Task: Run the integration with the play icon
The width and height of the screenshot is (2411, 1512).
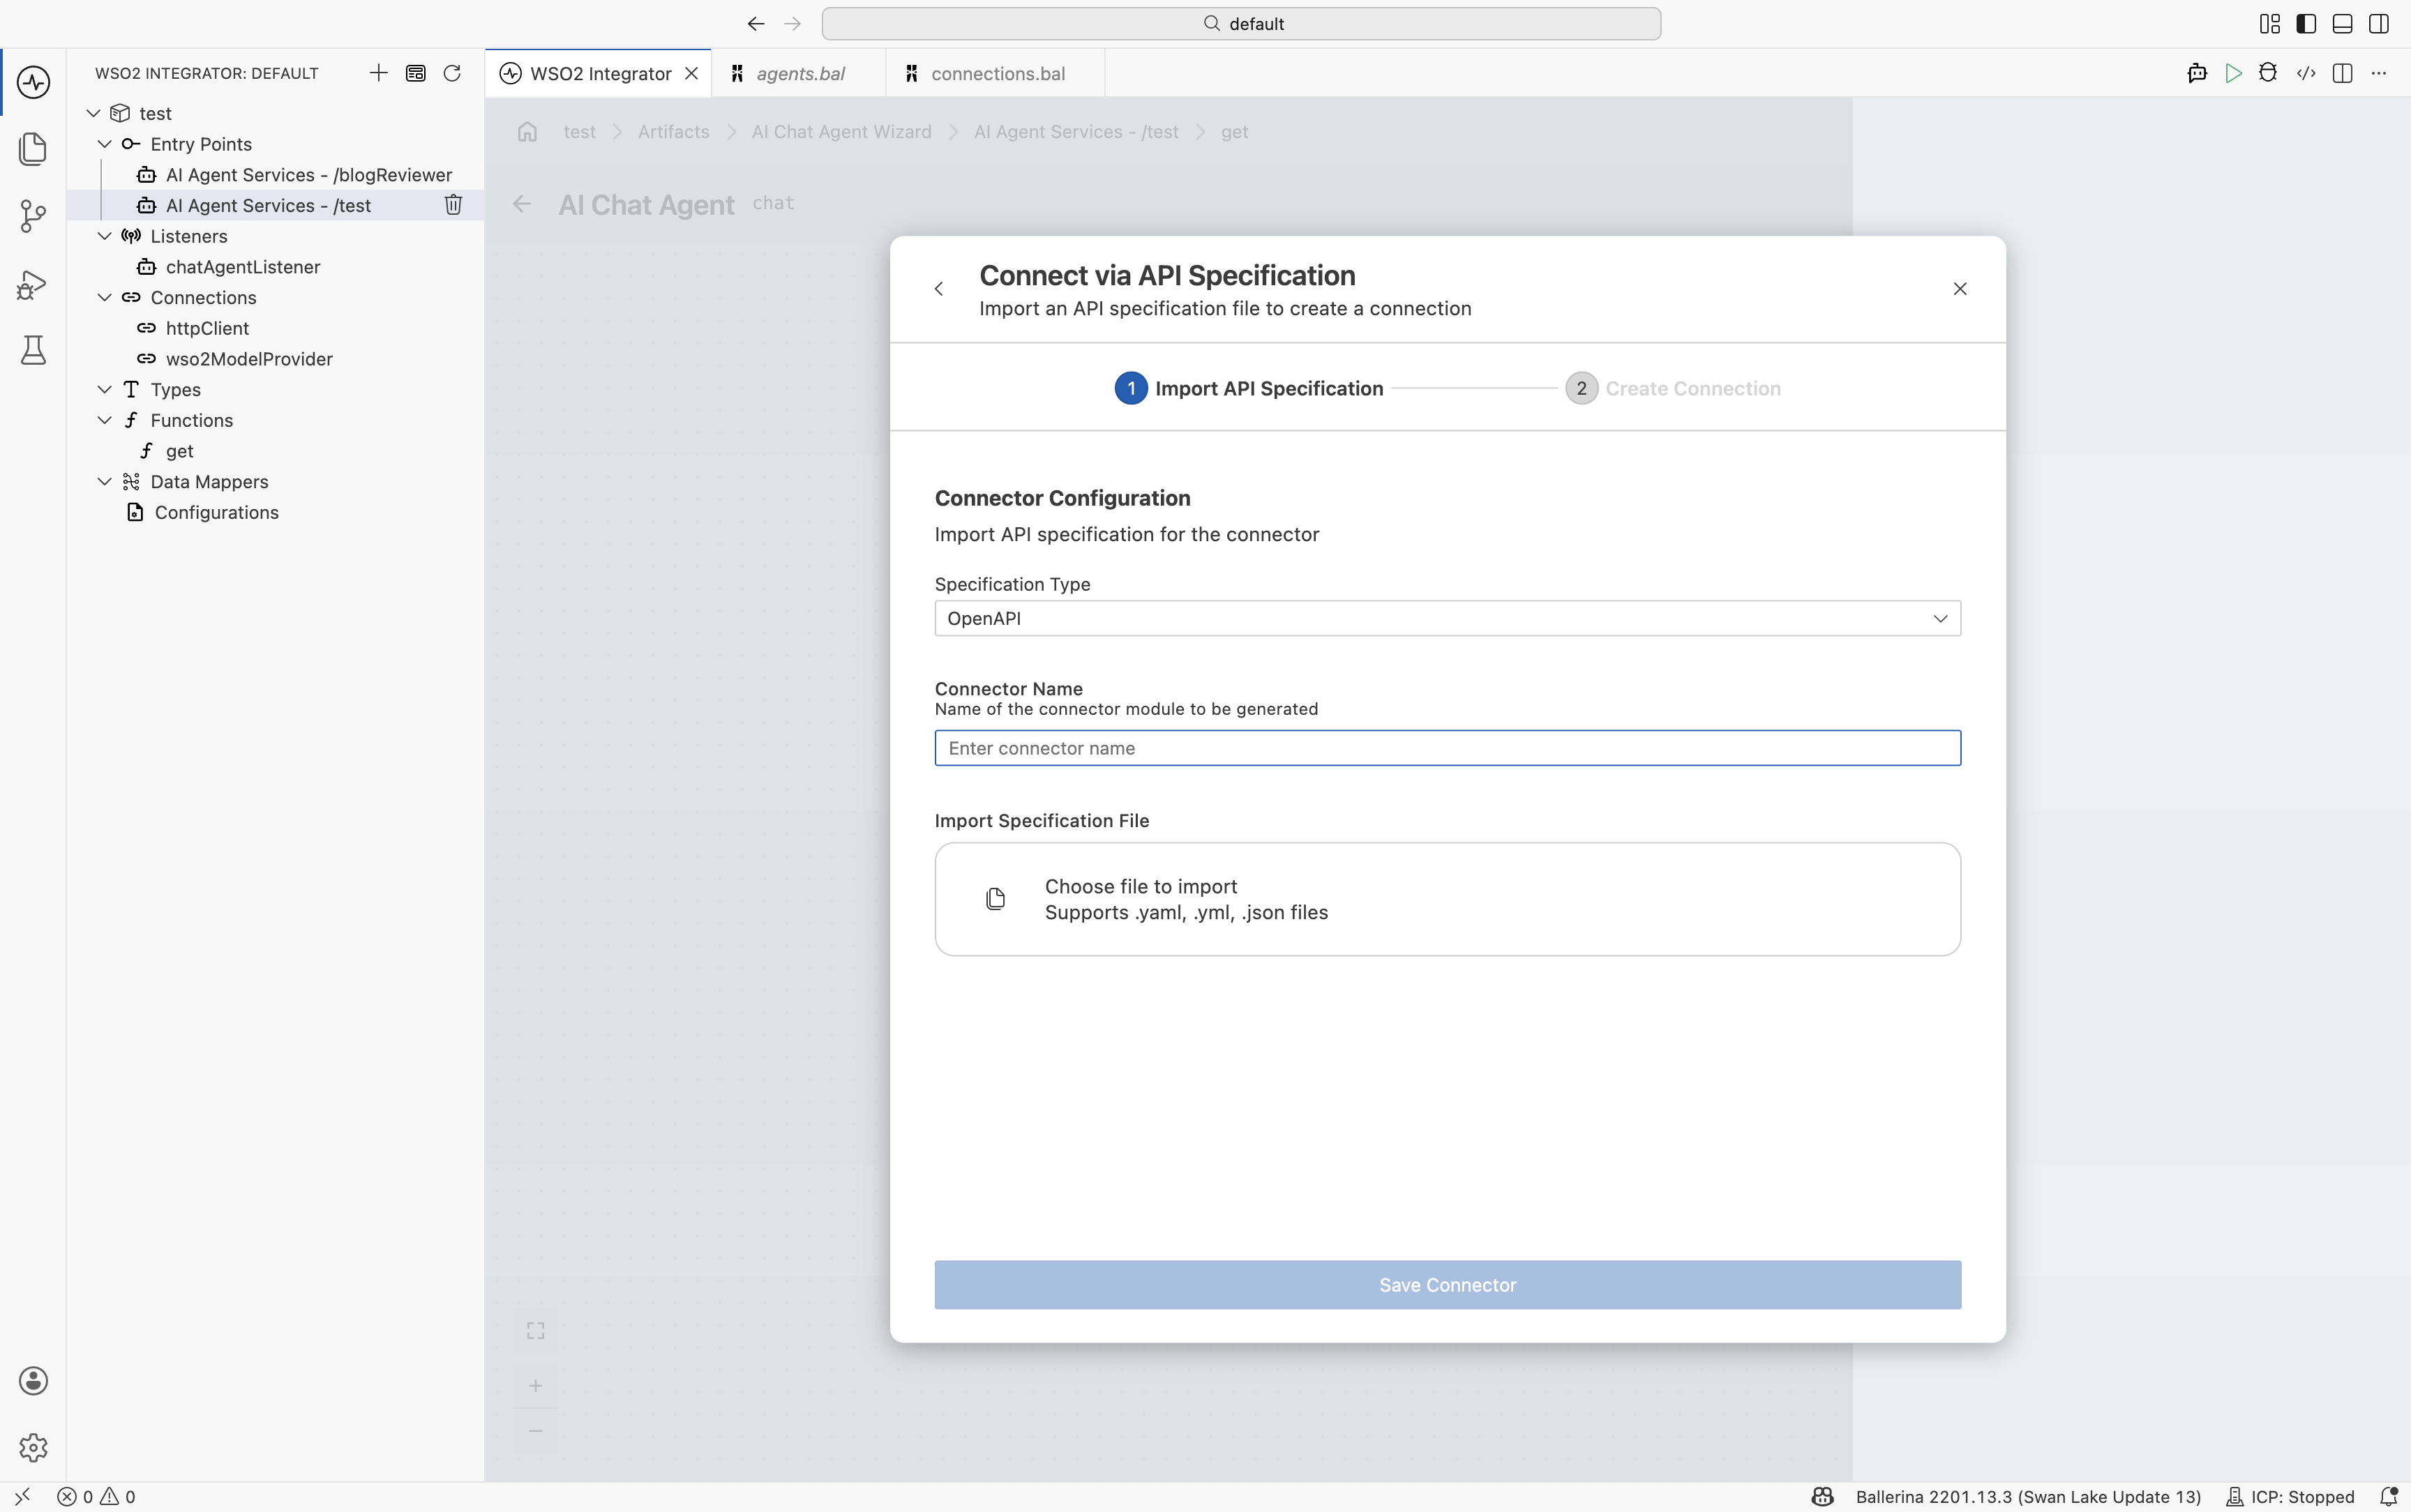Action: [x=2233, y=73]
